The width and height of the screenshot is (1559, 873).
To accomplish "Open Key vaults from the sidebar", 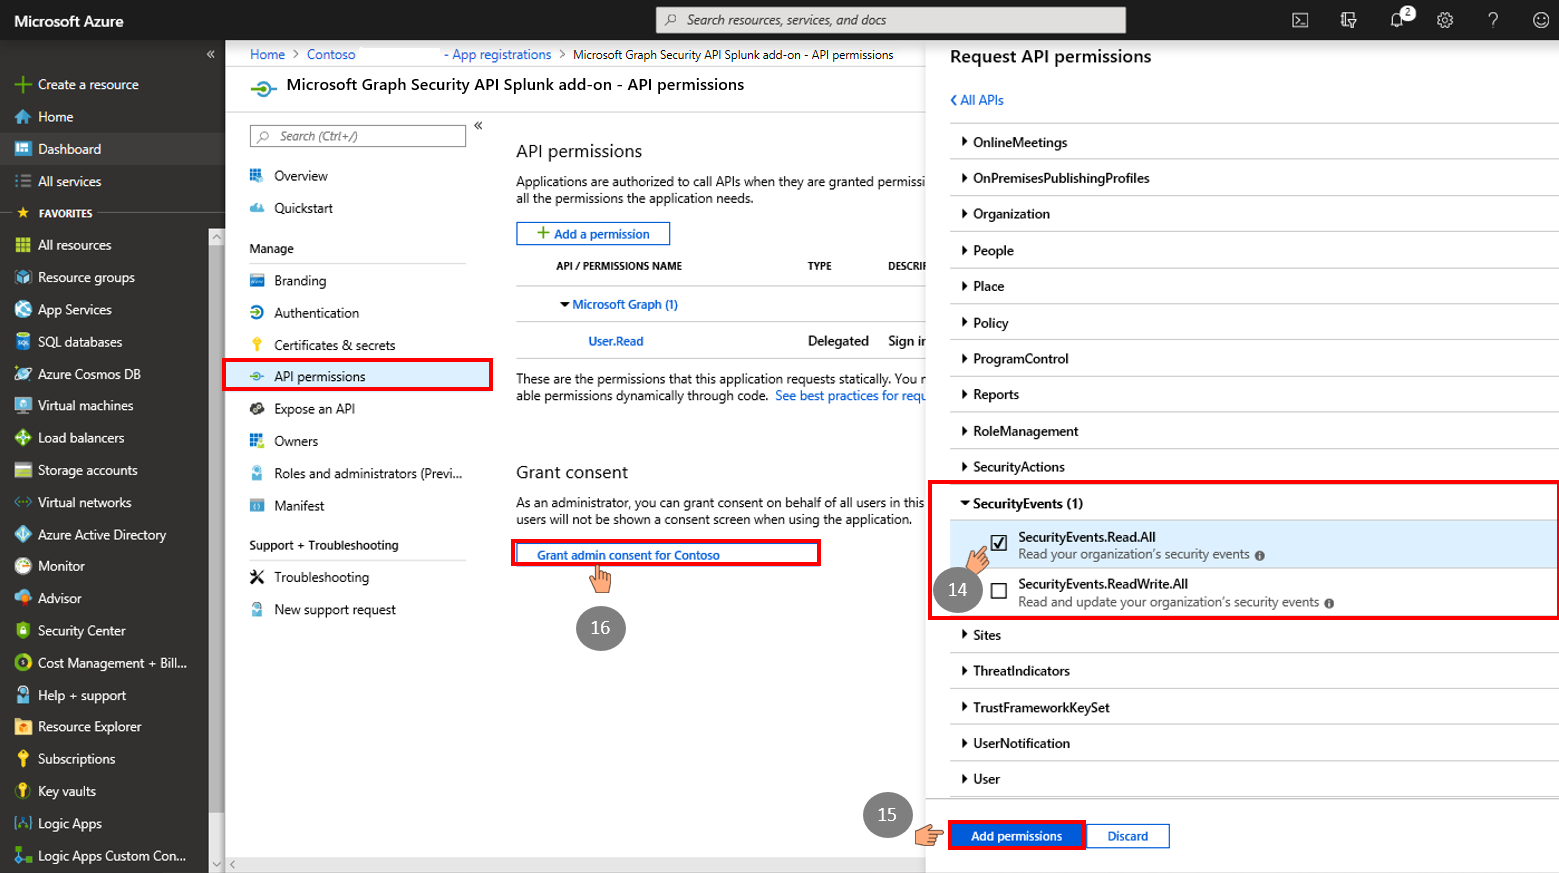I will coord(67,790).
